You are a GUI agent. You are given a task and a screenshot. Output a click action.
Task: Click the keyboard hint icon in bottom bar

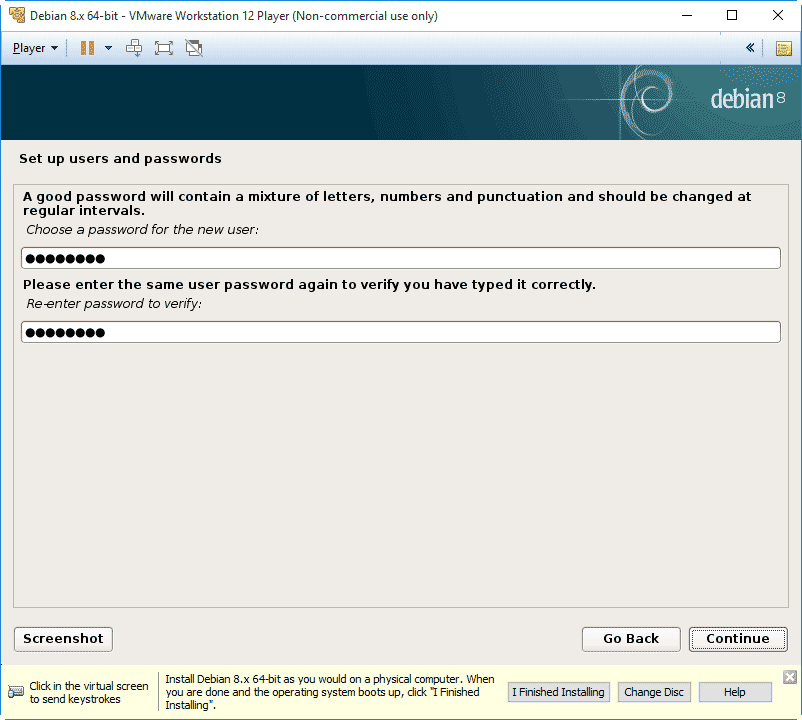click(x=16, y=692)
